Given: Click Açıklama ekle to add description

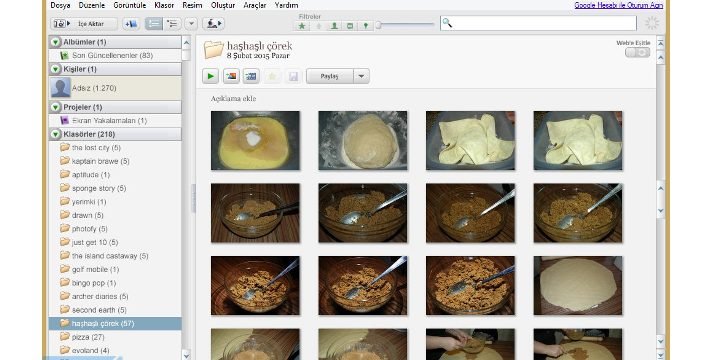Looking at the screenshot, I should click(233, 99).
